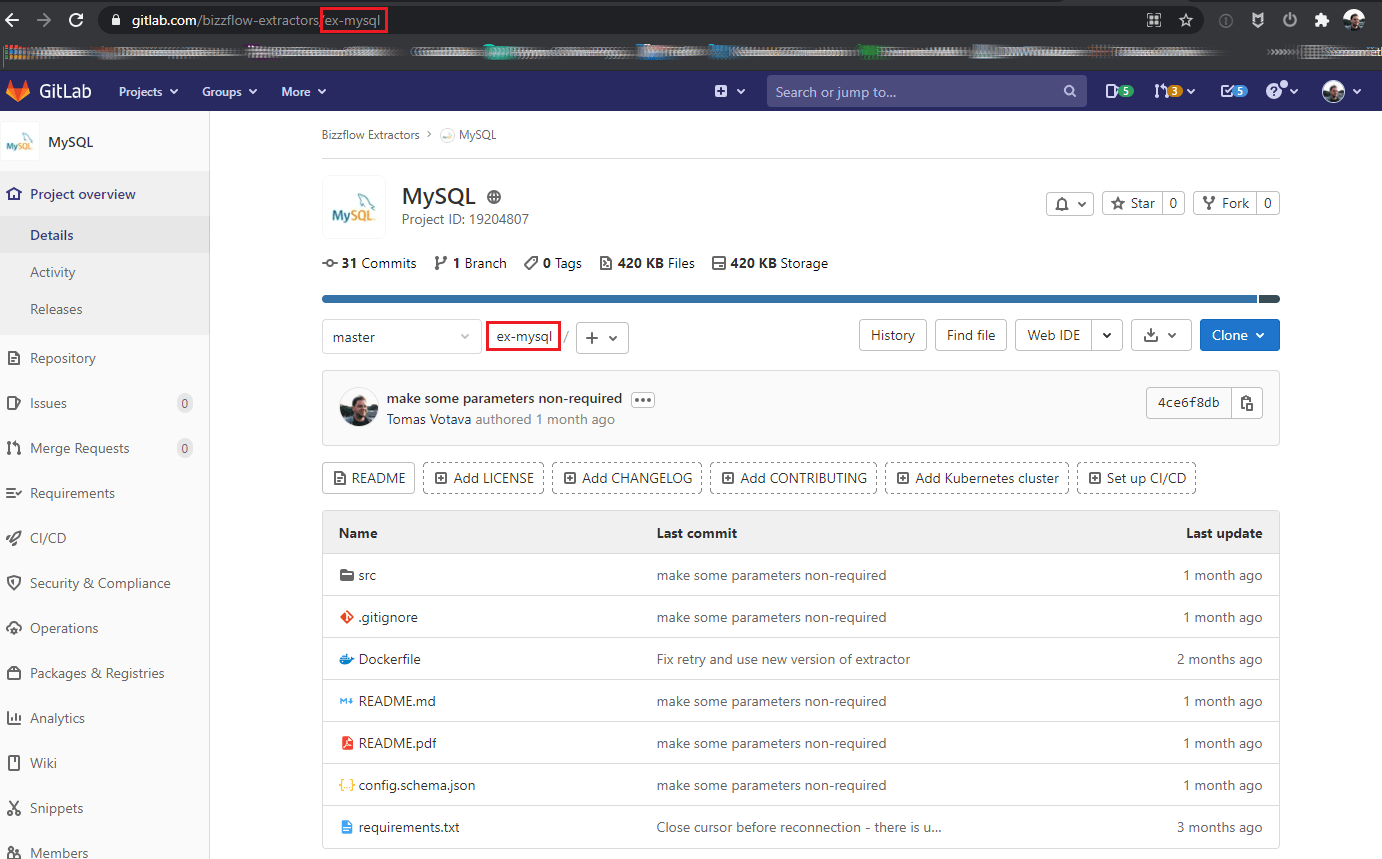The width and height of the screenshot is (1382, 859).
Task: Click the GitLab fox logo
Action: click(x=18, y=91)
